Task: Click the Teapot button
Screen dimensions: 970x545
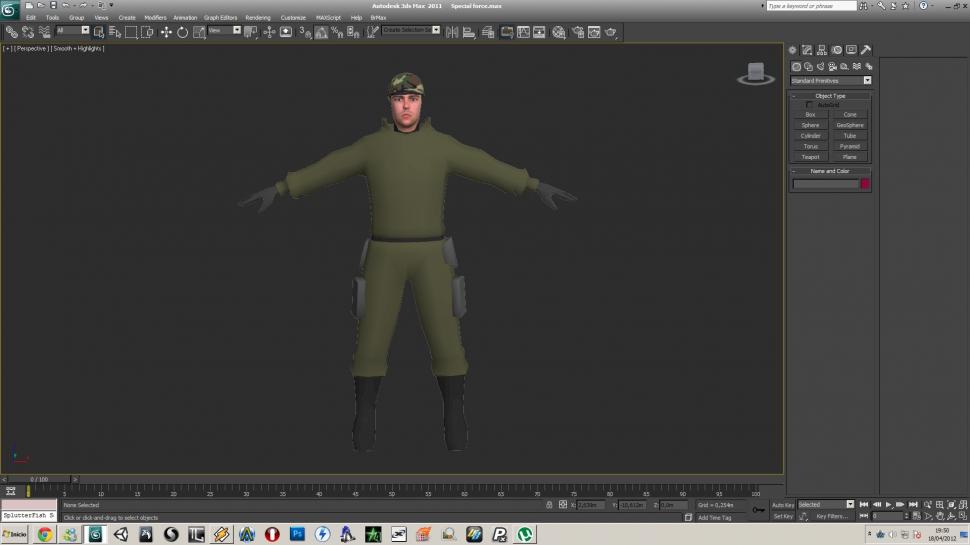Action: click(x=810, y=157)
